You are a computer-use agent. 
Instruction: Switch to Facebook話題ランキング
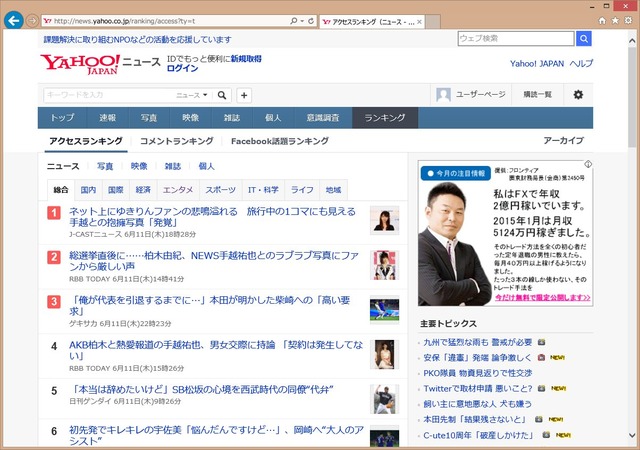pos(280,141)
